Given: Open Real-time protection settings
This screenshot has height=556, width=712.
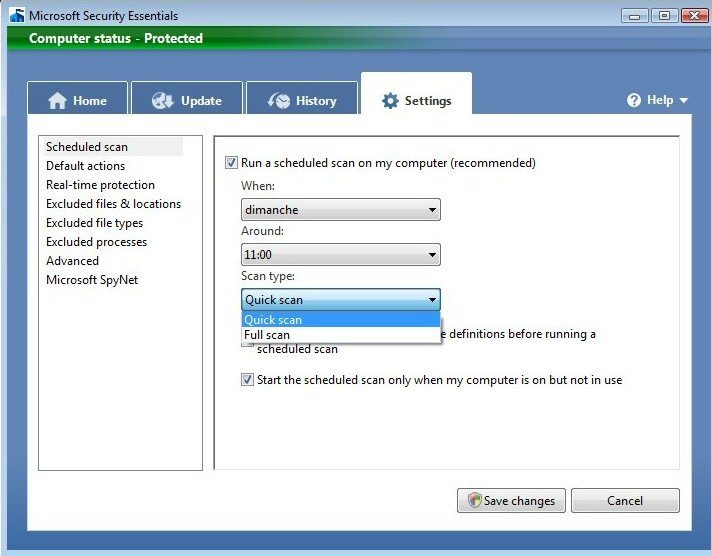Looking at the screenshot, I should [x=100, y=185].
